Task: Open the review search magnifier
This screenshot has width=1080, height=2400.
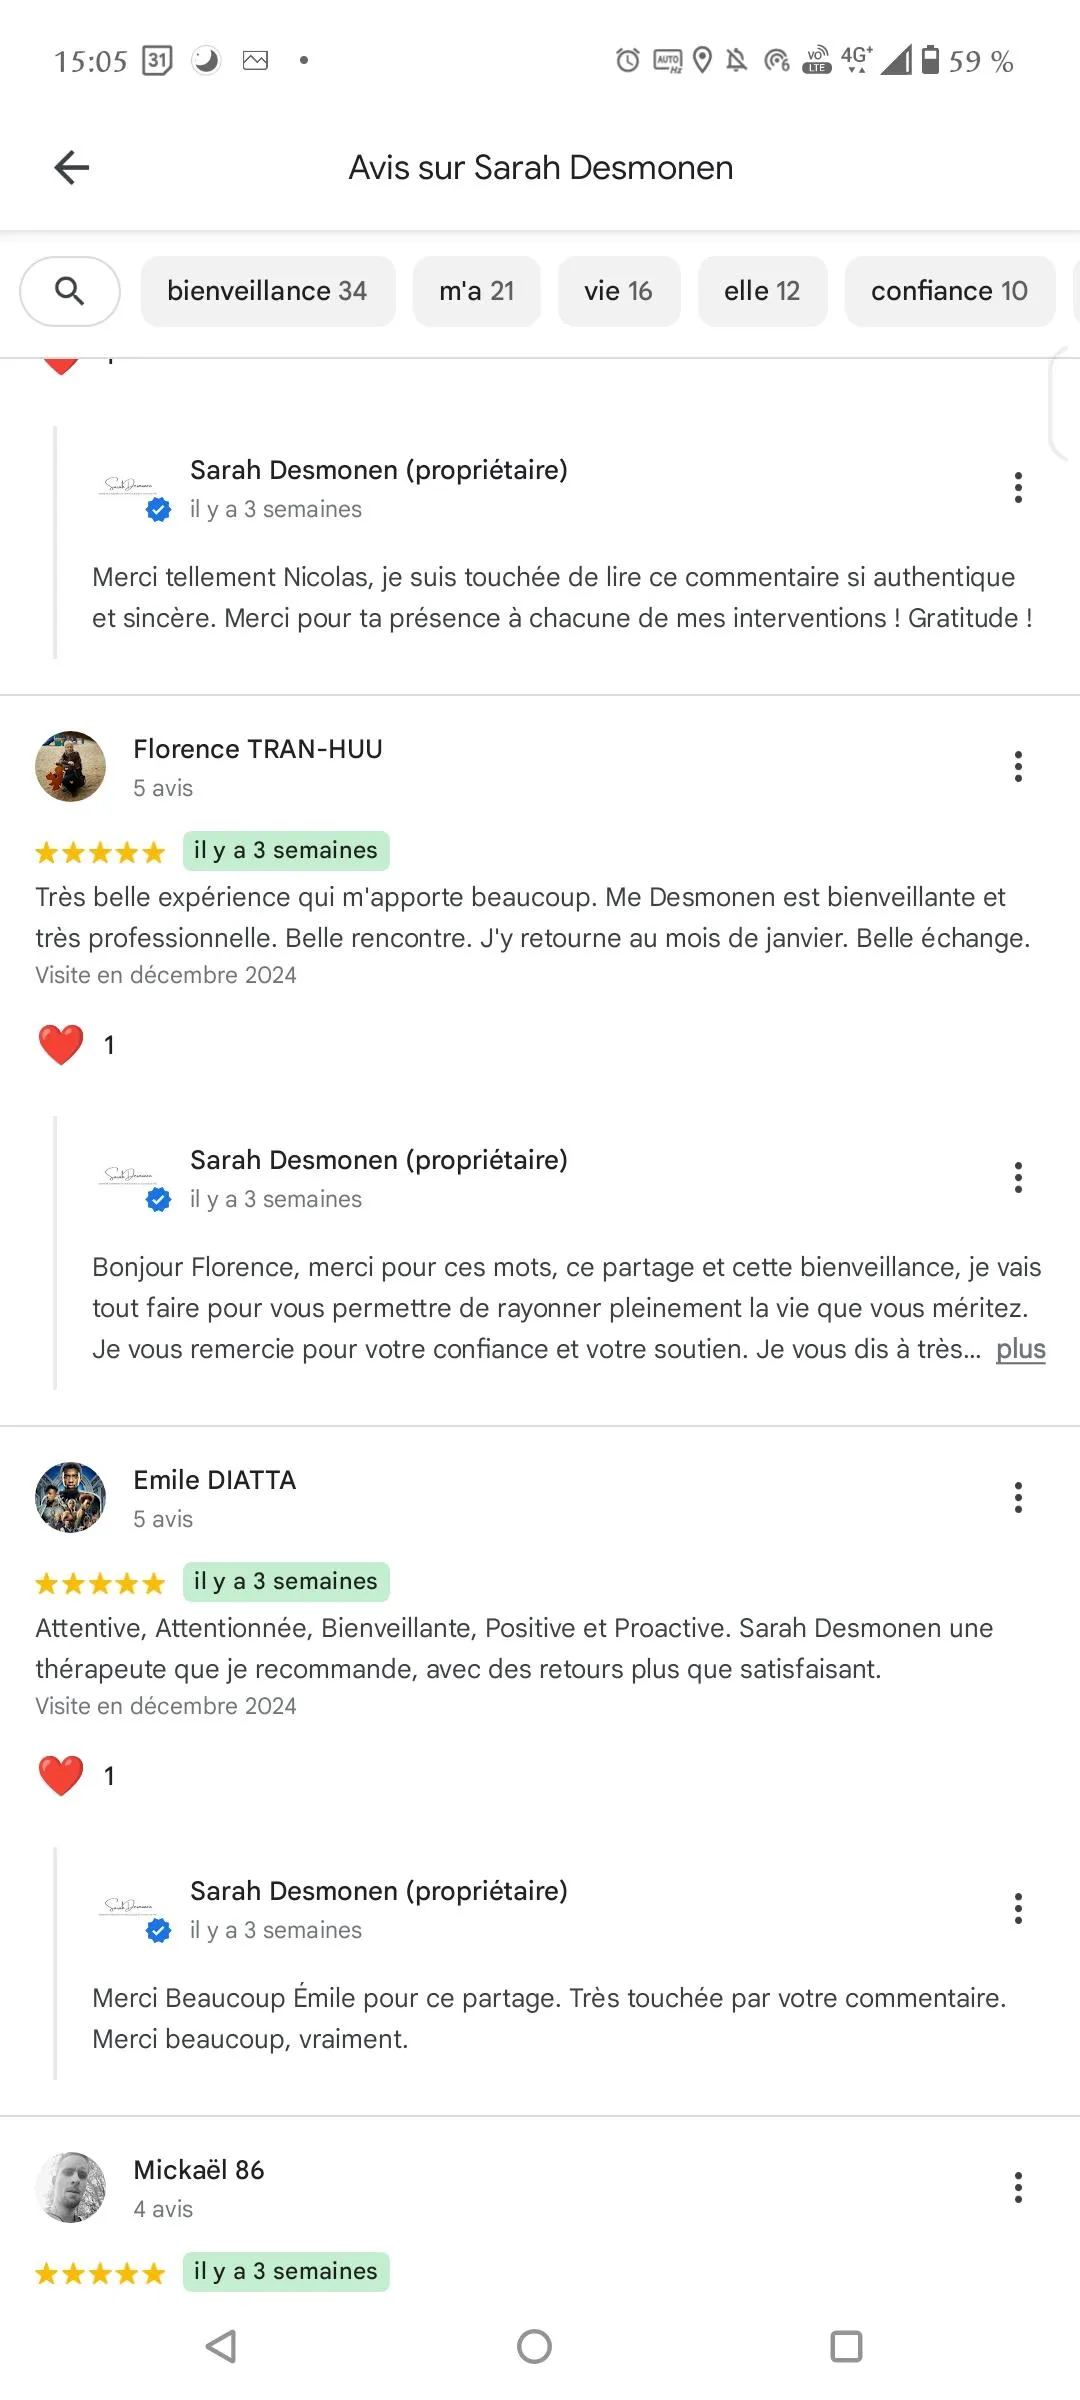Action: (70, 291)
